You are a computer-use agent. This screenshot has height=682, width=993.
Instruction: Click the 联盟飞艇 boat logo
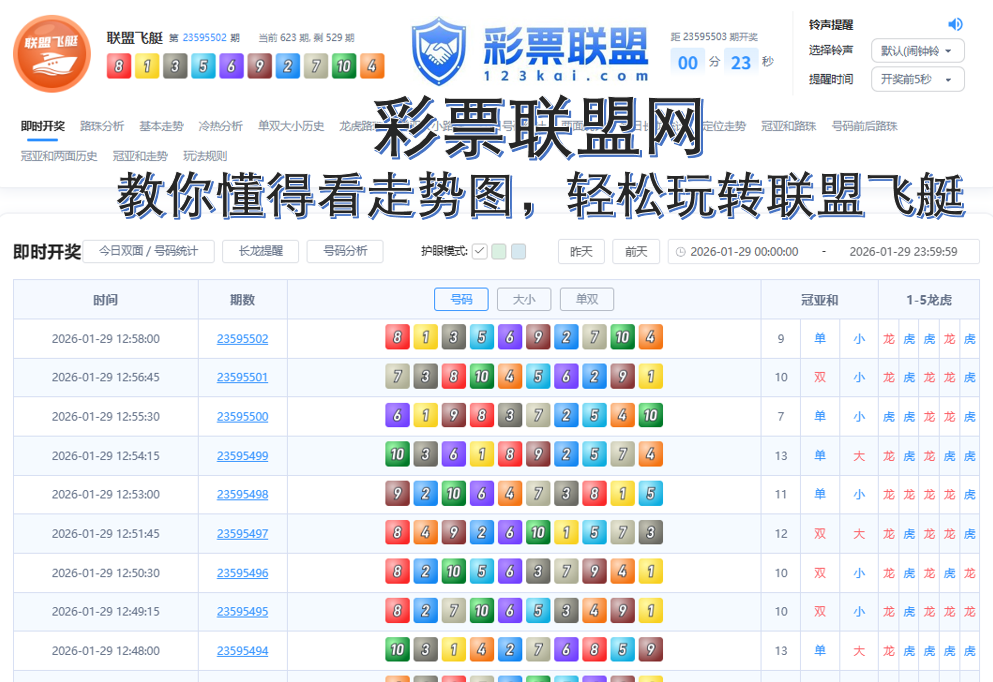[51, 53]
